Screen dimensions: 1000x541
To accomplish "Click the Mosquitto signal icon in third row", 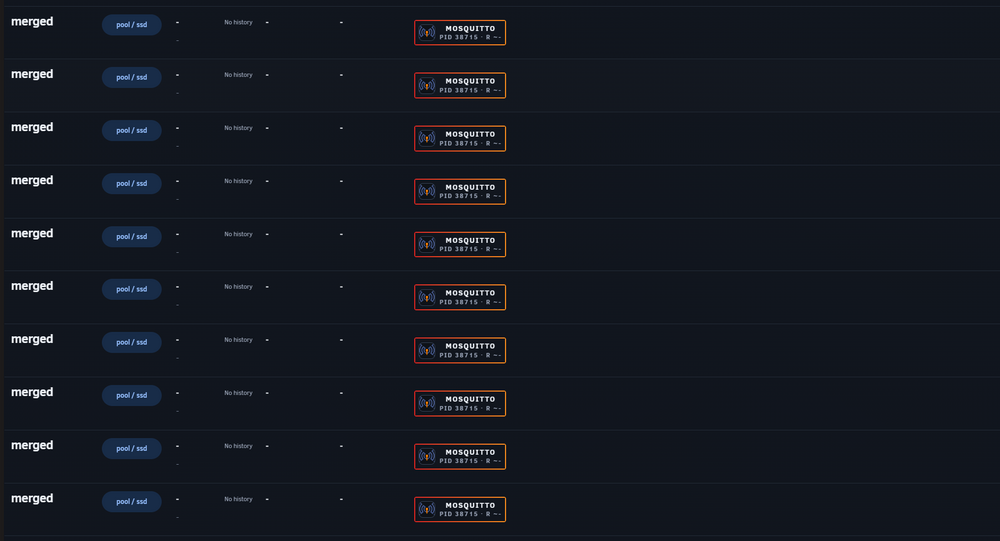I will [427, 138].
